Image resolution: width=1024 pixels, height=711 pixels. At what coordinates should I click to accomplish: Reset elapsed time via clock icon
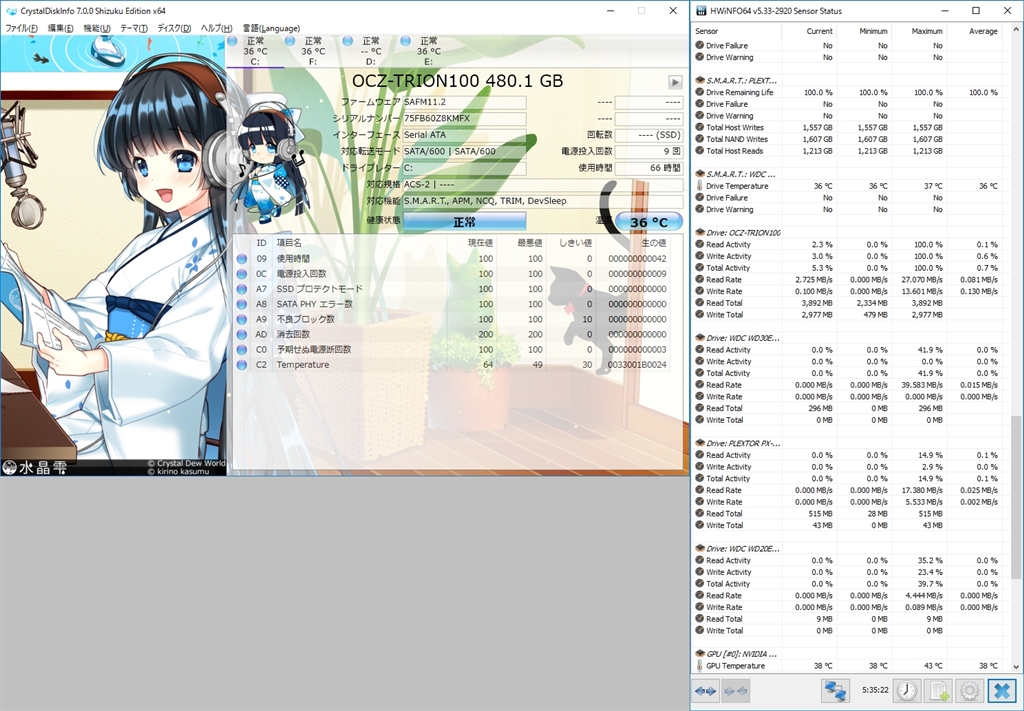point(907,690)
